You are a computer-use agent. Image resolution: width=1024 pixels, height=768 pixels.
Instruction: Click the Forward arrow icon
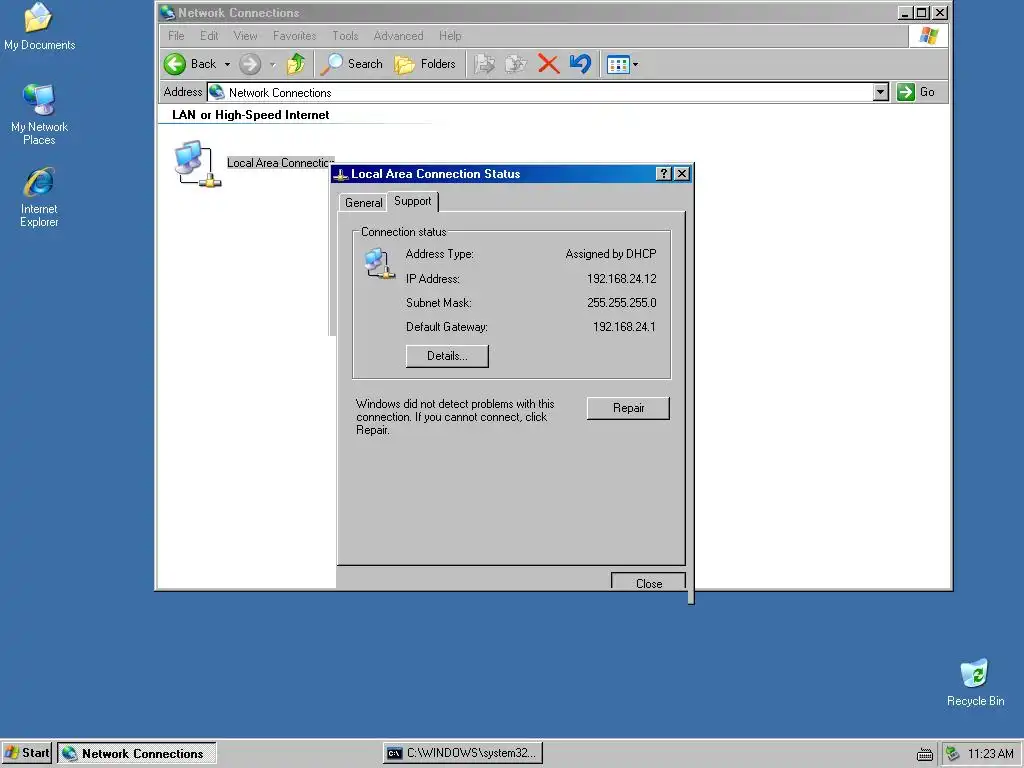click(249, 64)
